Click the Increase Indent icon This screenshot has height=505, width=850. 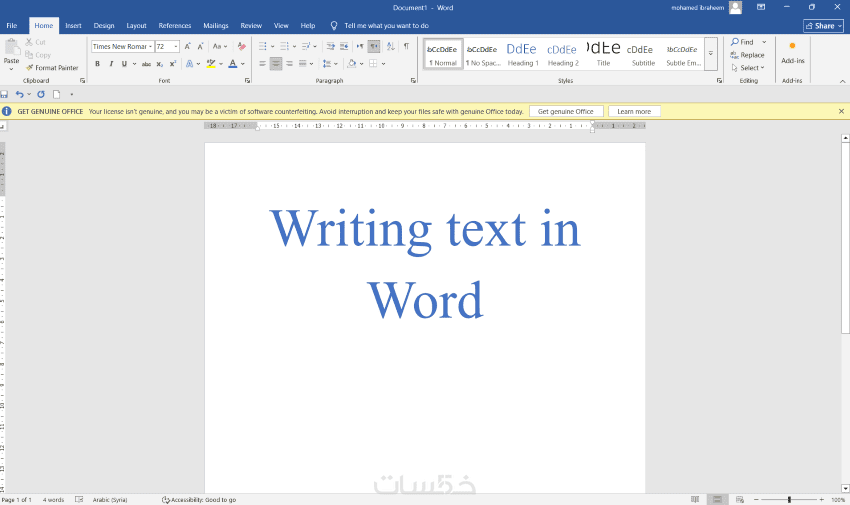(x=344, y=46)
